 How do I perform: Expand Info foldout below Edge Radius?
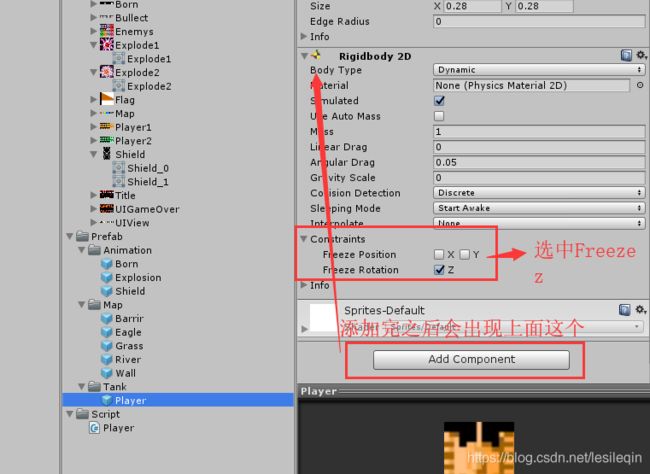[x=304, y=36]
